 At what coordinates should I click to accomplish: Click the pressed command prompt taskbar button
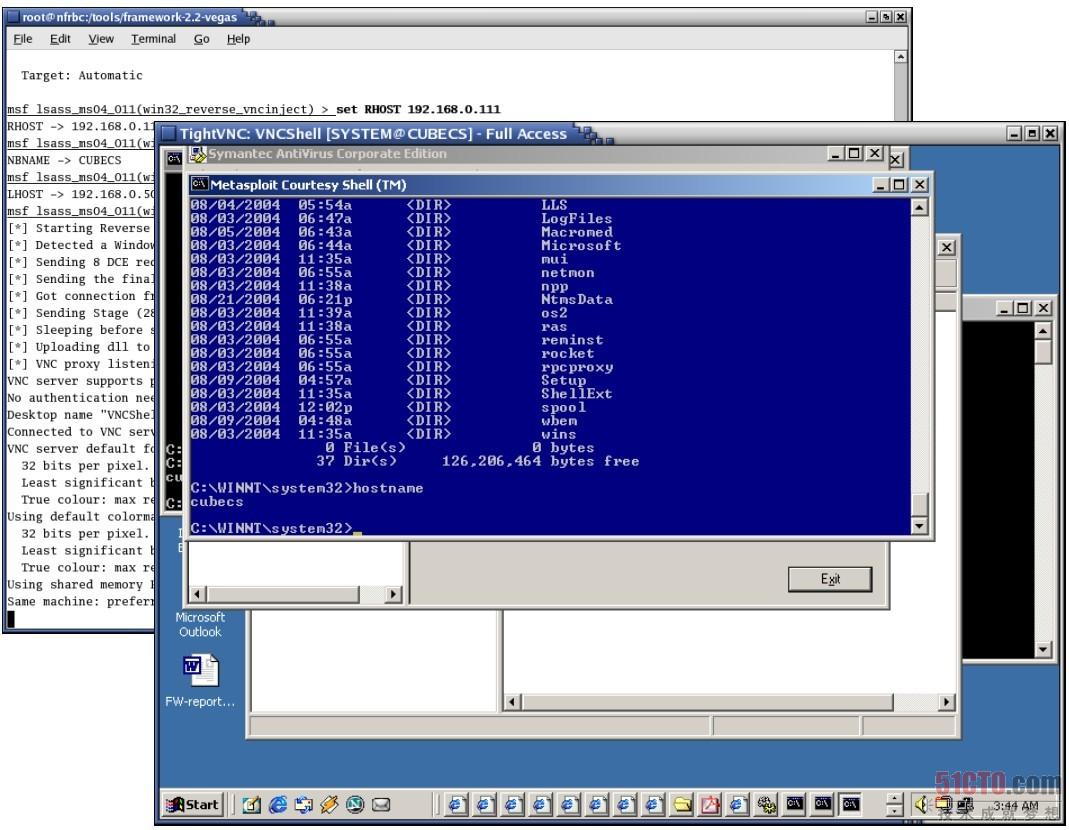850,805
